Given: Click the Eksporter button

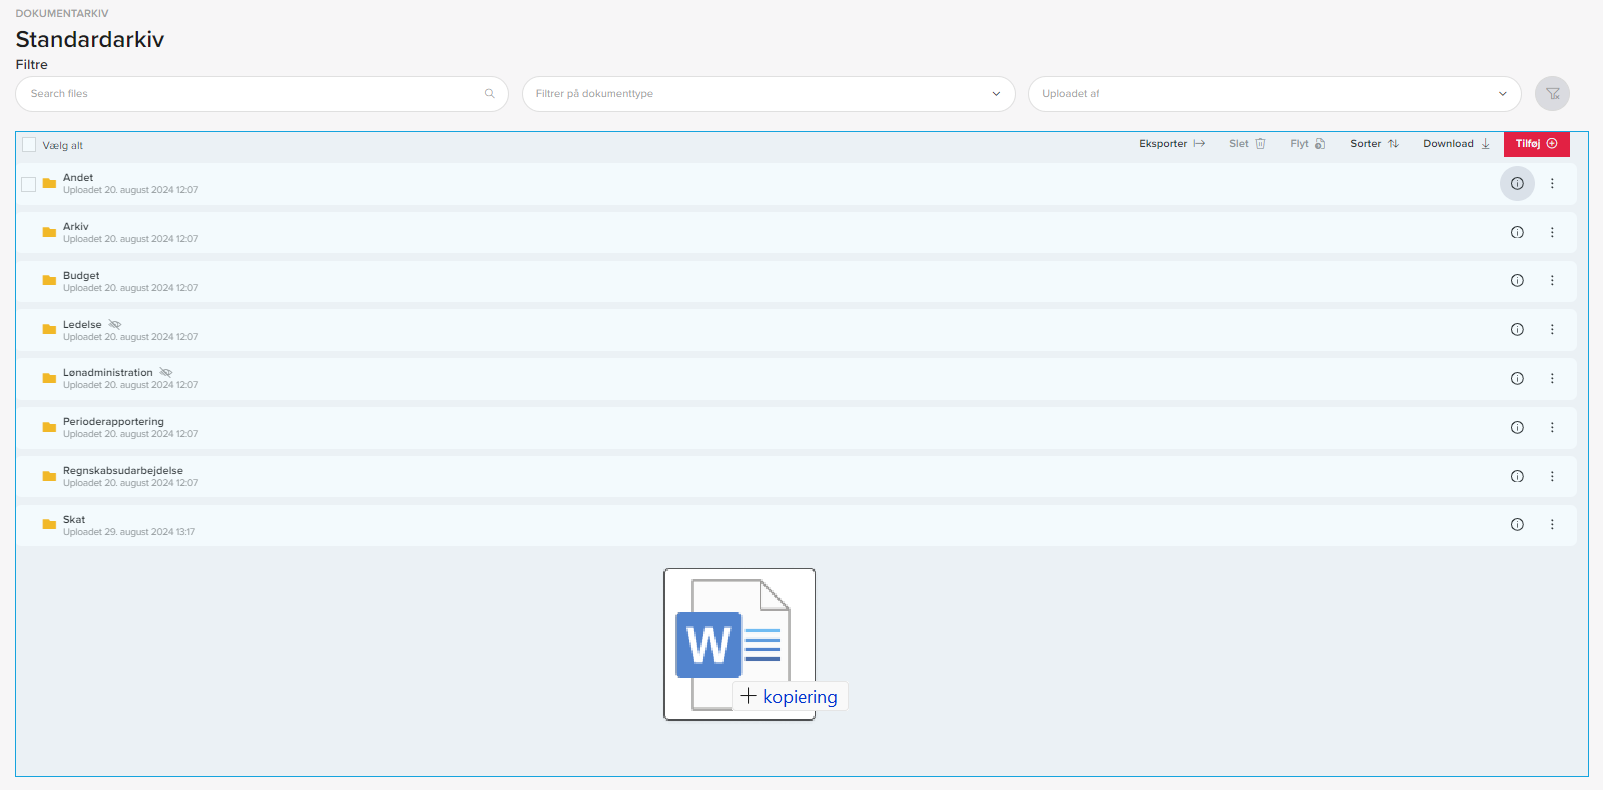Looking at the screenshot, I should tap(1172, 144).
